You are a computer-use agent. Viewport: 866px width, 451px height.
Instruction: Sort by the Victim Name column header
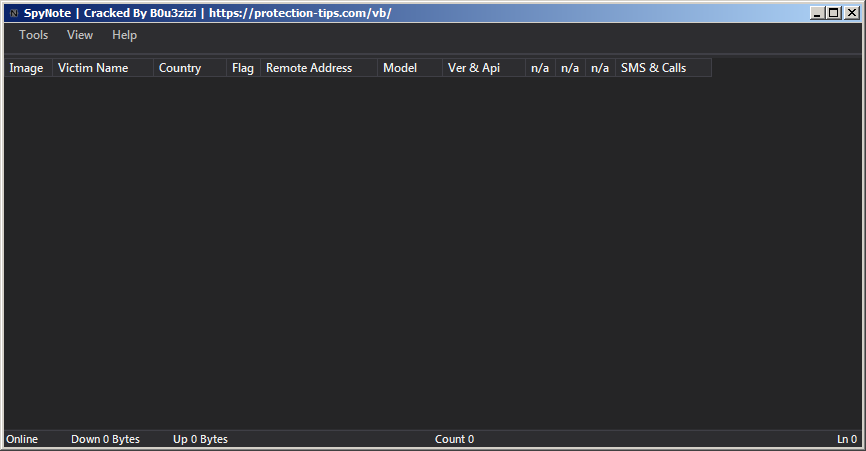tap(102, 68)
